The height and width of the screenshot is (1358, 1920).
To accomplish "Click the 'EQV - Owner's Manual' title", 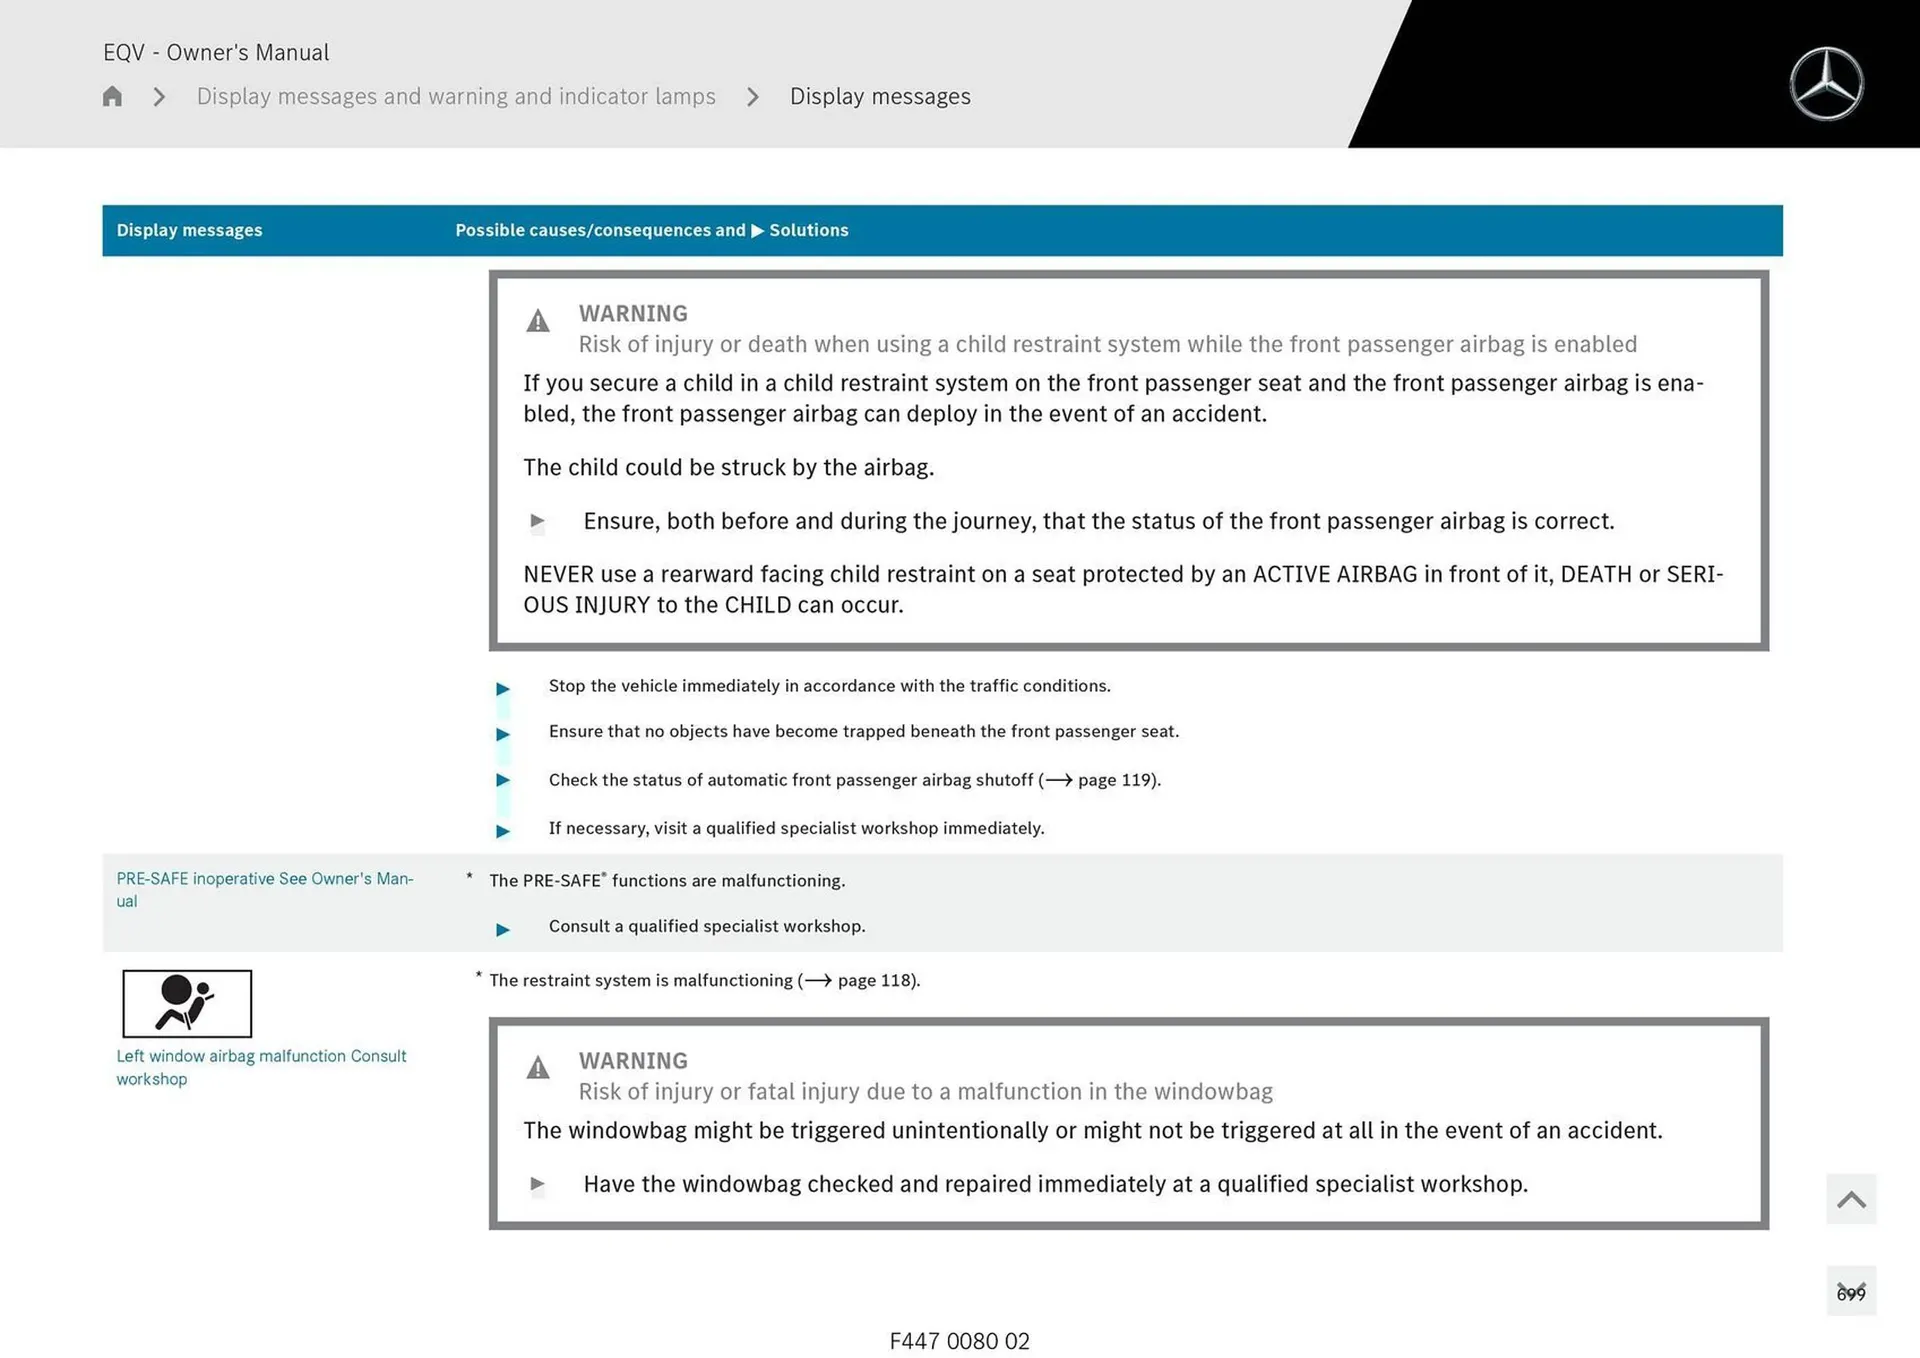I will tap(216, 52).
